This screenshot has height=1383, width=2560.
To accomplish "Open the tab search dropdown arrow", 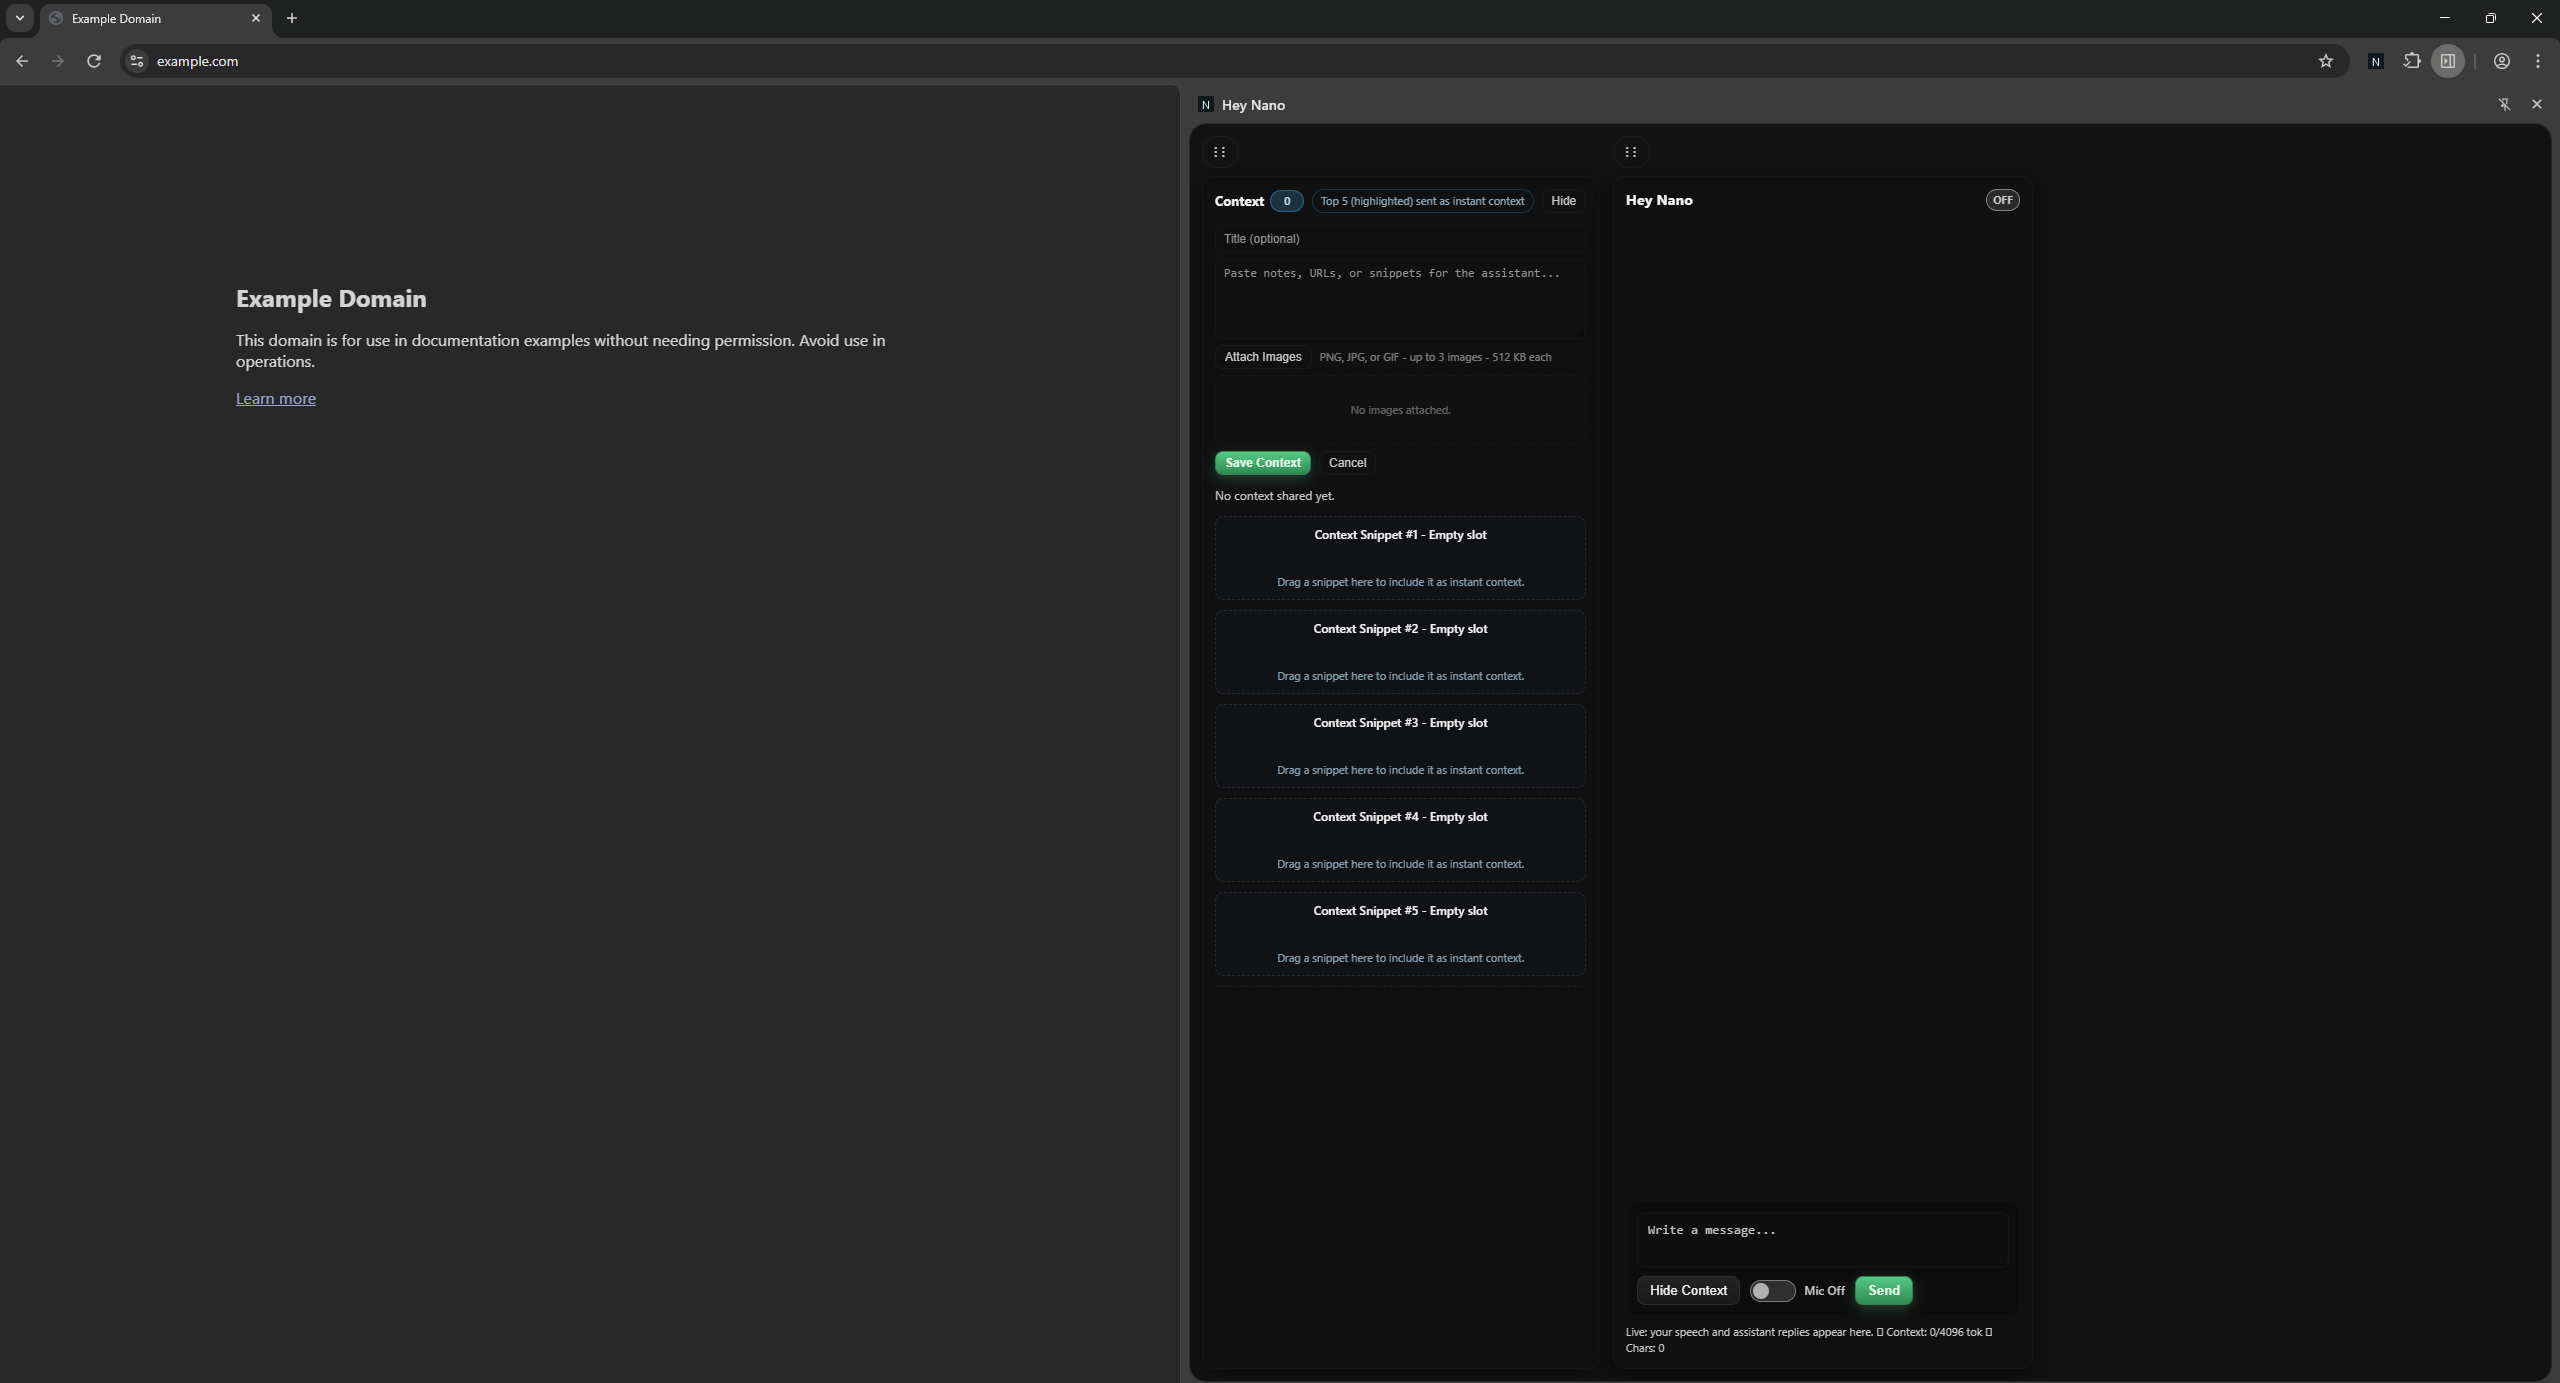I will pyautogui.click(x=19, y=18).
